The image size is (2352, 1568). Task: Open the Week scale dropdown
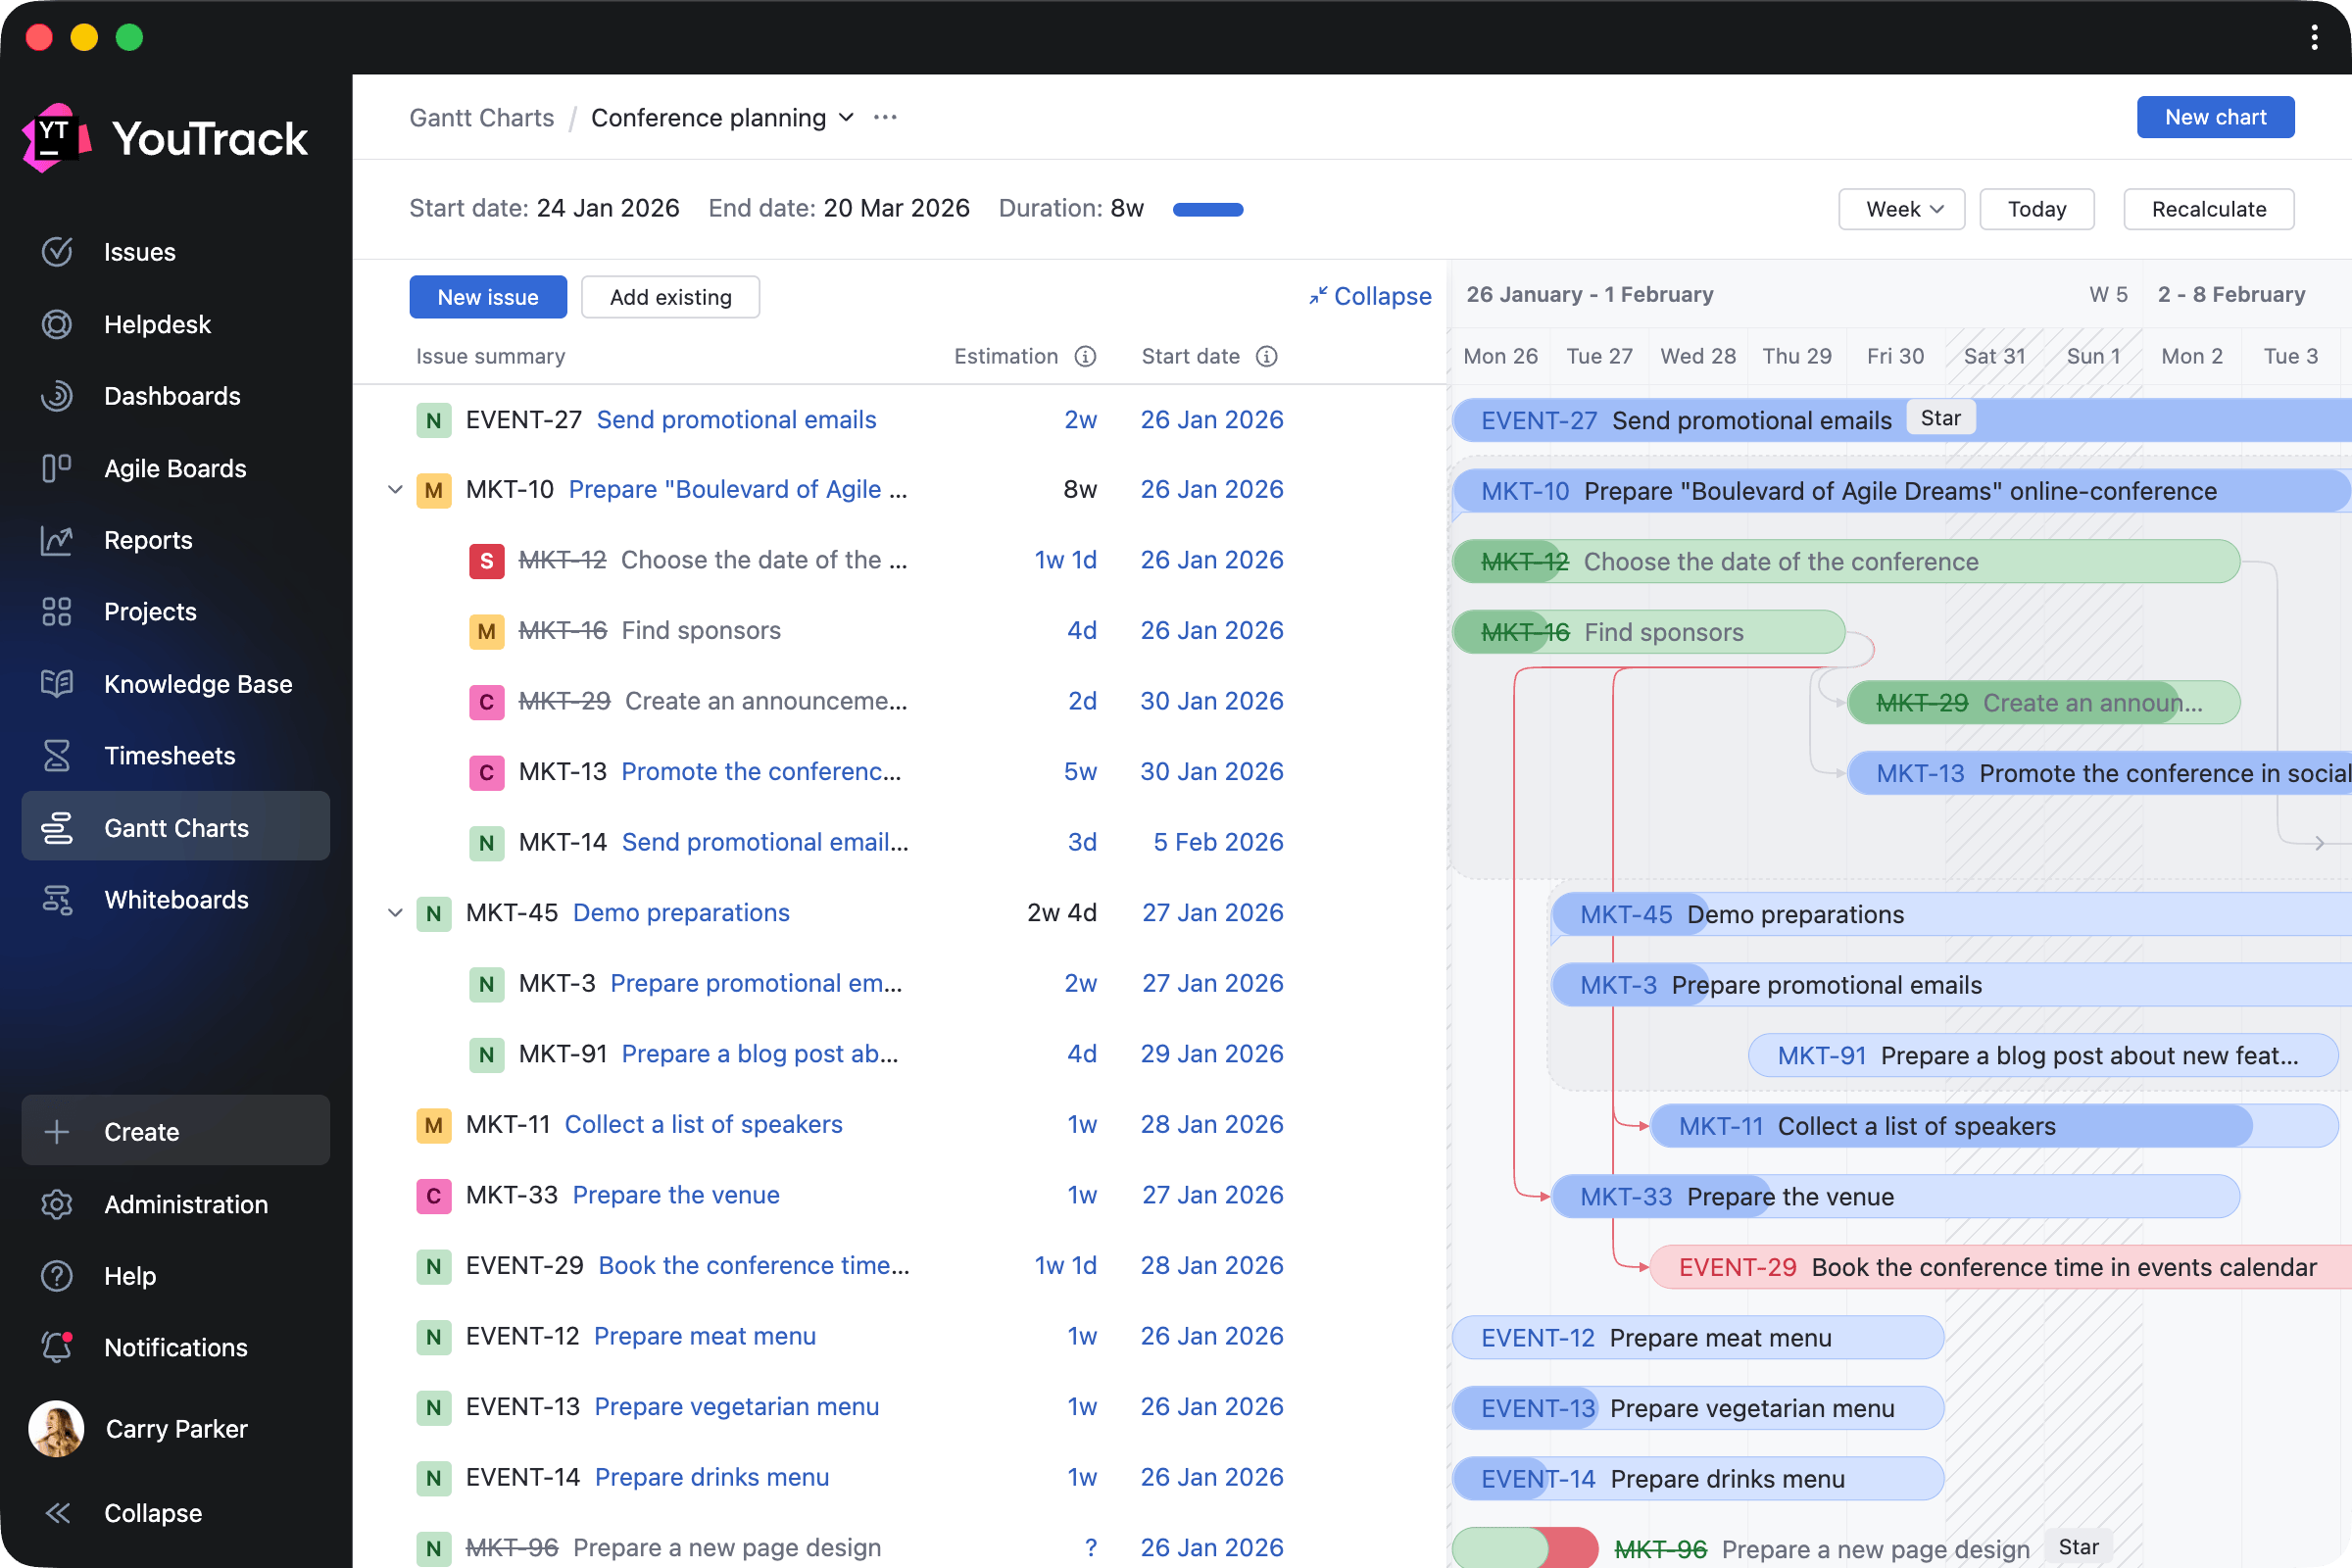click(1902, 209)
